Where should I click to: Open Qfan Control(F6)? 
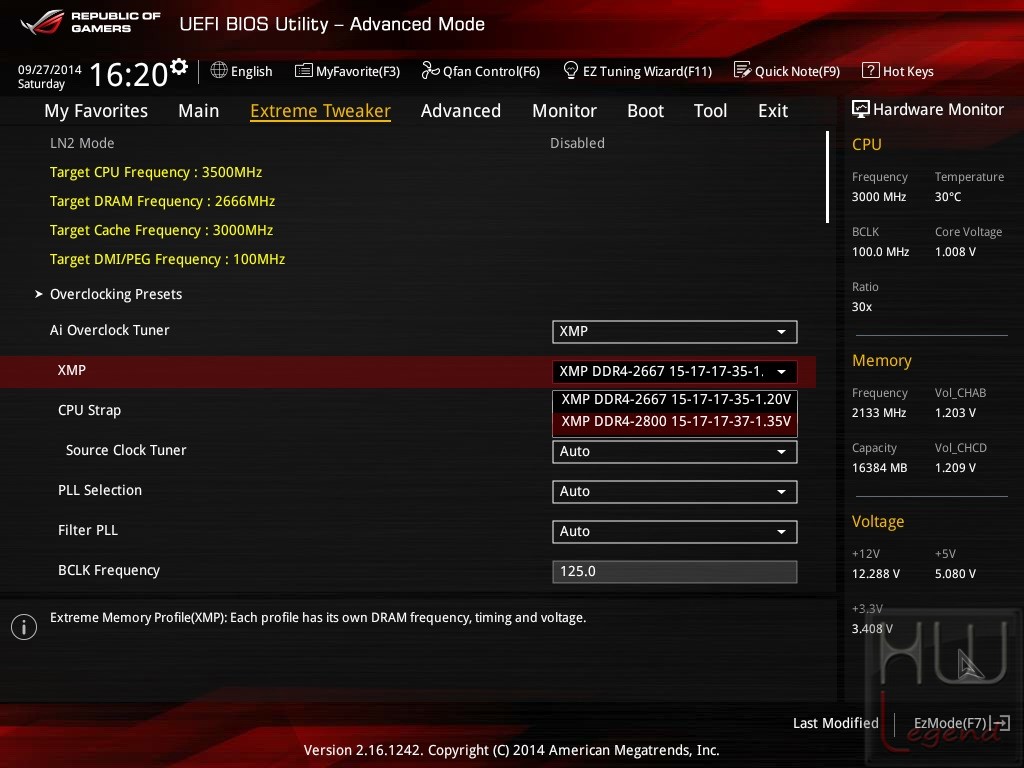point(481,71)
